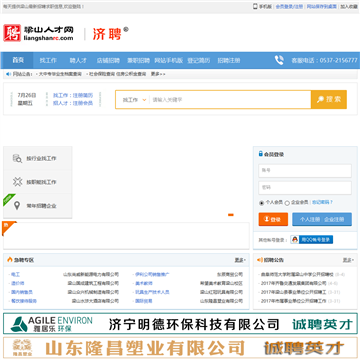Click the orange carousel indicator dash
The width and height of the screenshot is (360, 360).
pos(231,215)
